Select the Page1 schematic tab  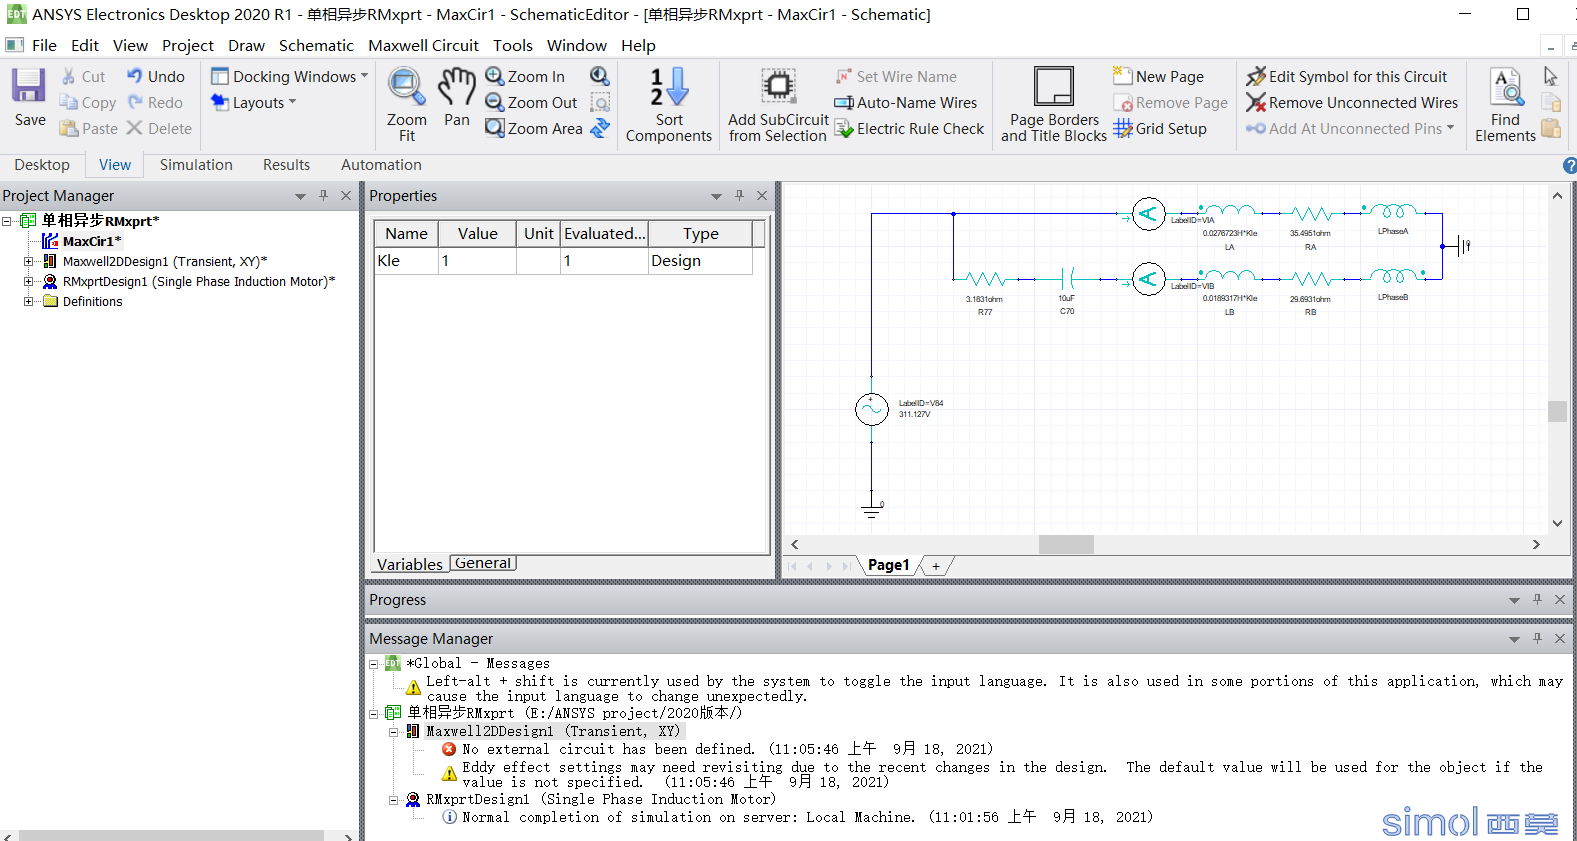[889, 565]
